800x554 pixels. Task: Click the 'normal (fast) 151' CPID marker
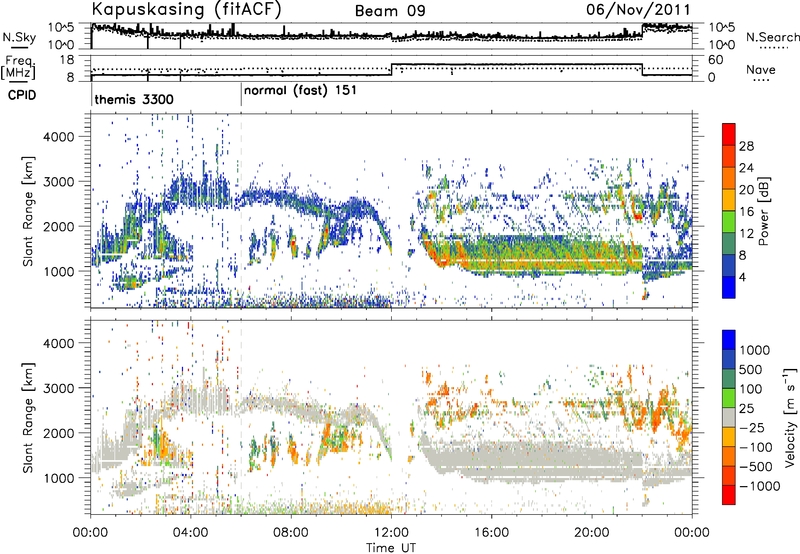tap(300, 91)
